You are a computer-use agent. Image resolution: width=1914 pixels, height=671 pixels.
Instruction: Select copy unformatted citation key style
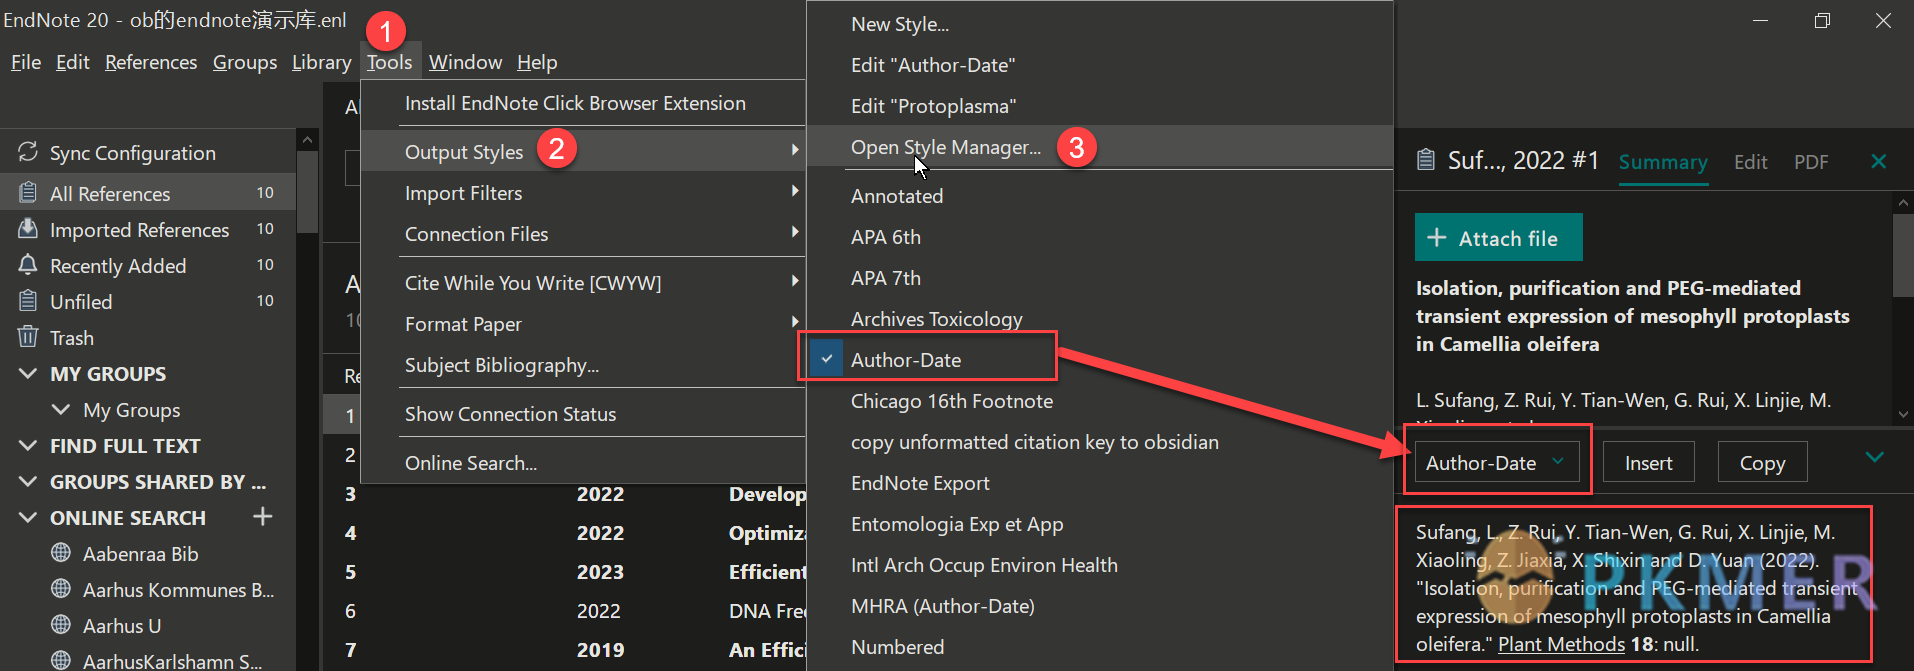(x=1099, y=442)
